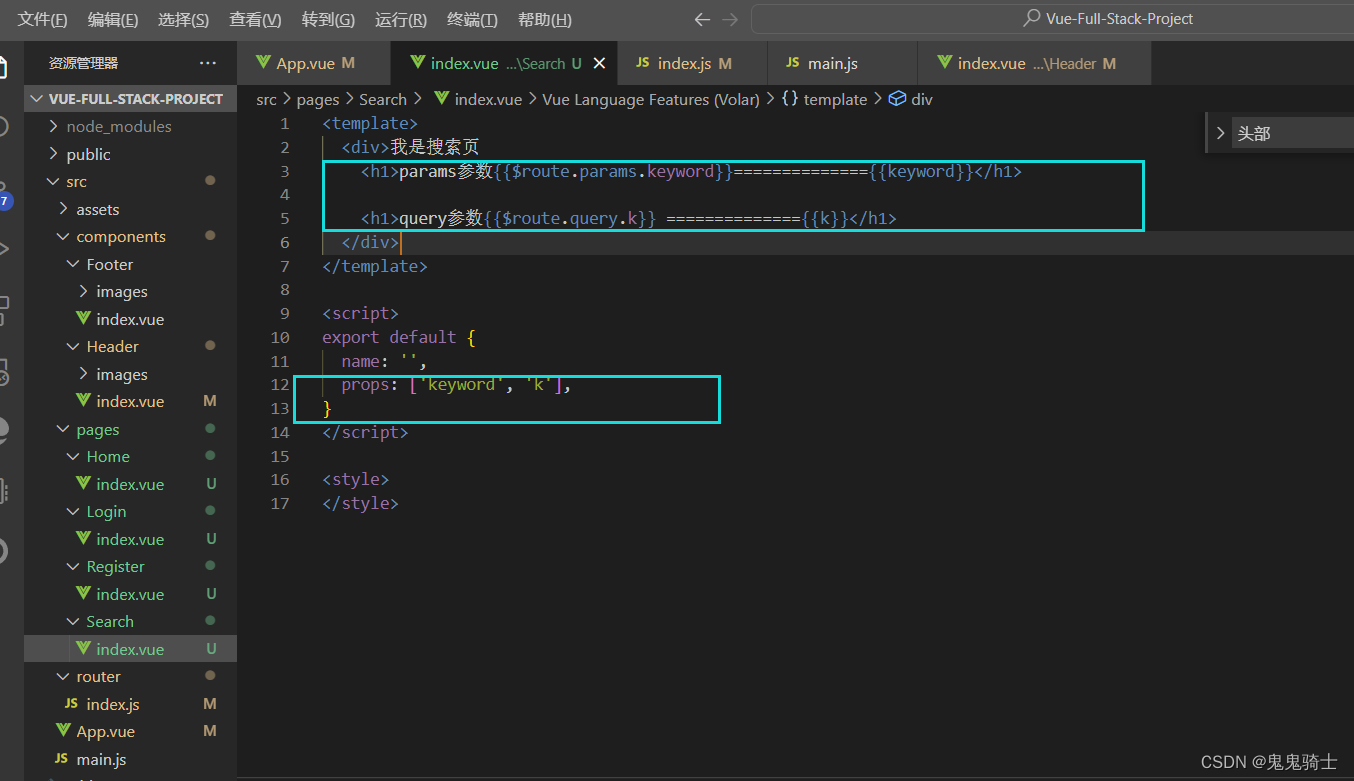Switch to the index.vue Header editor tab
Image resolution: width=1354 pixels, height=781 pixels.
(1034, 63)
